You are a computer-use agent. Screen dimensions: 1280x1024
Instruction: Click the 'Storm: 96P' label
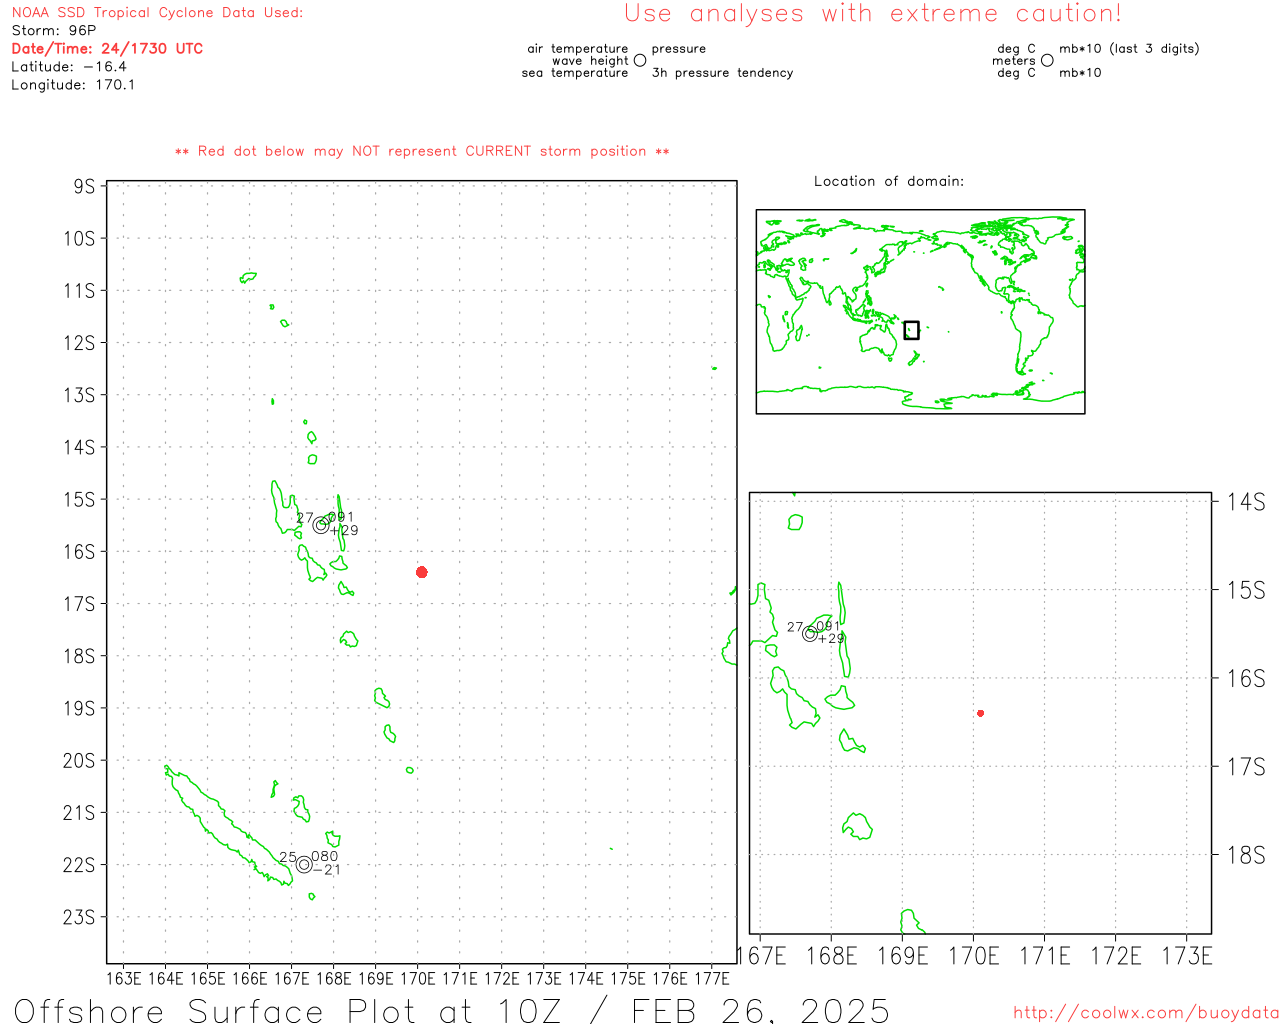[x=54, y=31]
